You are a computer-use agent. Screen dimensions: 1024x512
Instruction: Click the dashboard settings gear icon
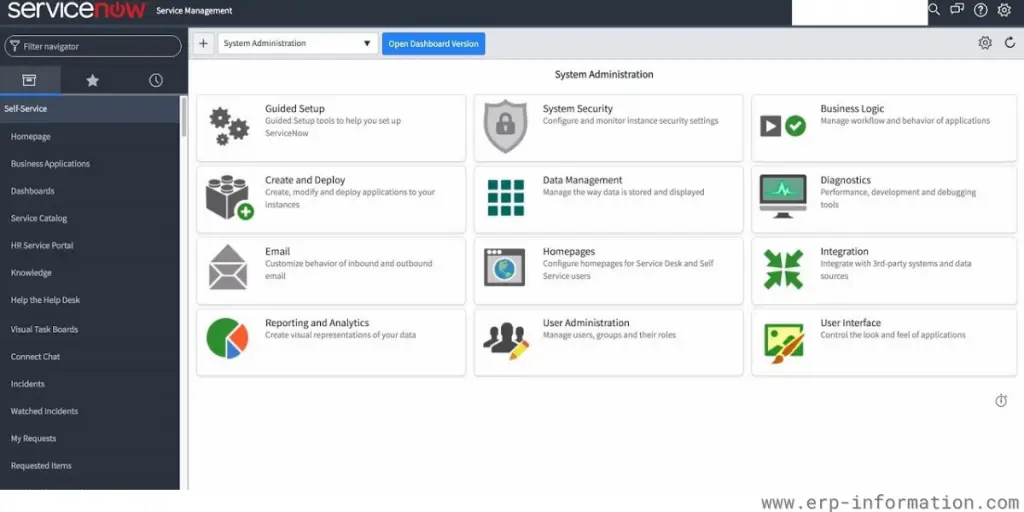point(985,43)
